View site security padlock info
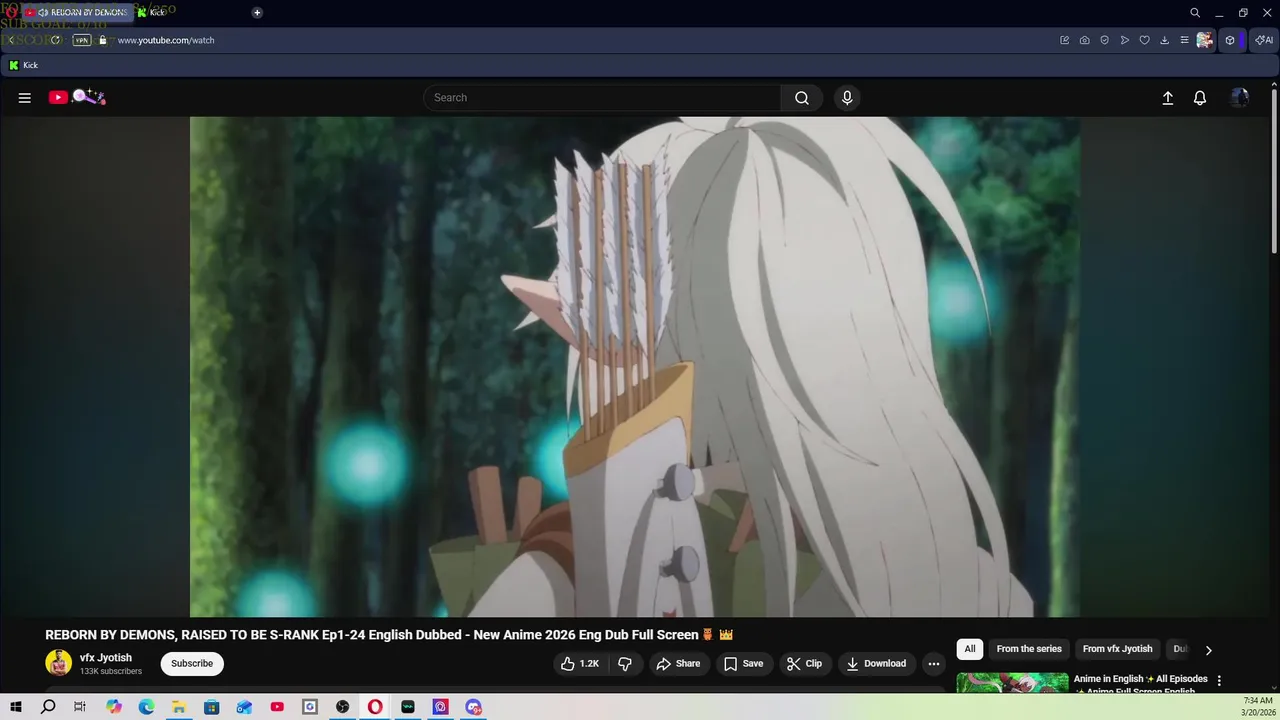 pyautogui.click(x=103, y=40)
